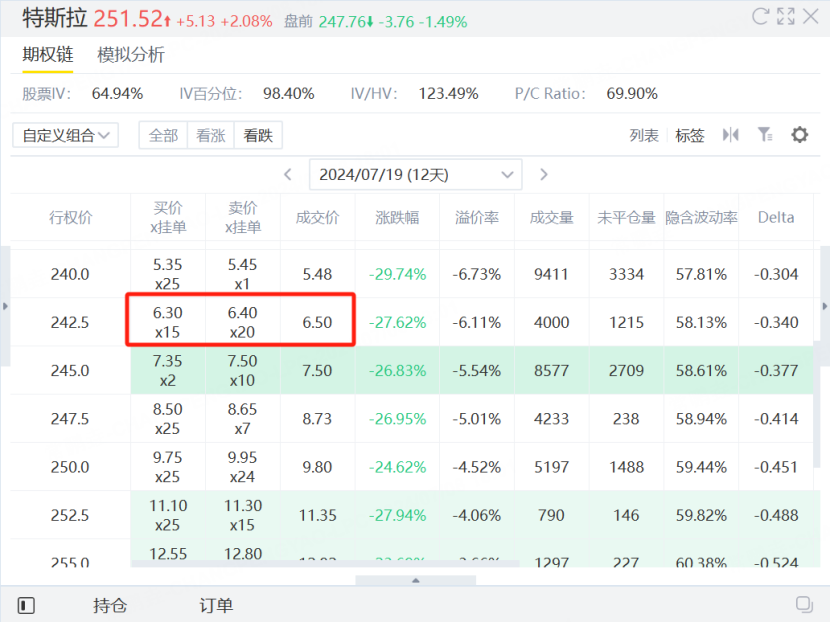The height and width of the screenshot is (623, 830).
Task: Sort by 隐含波动率 column header
Action: tap(701, 218)
